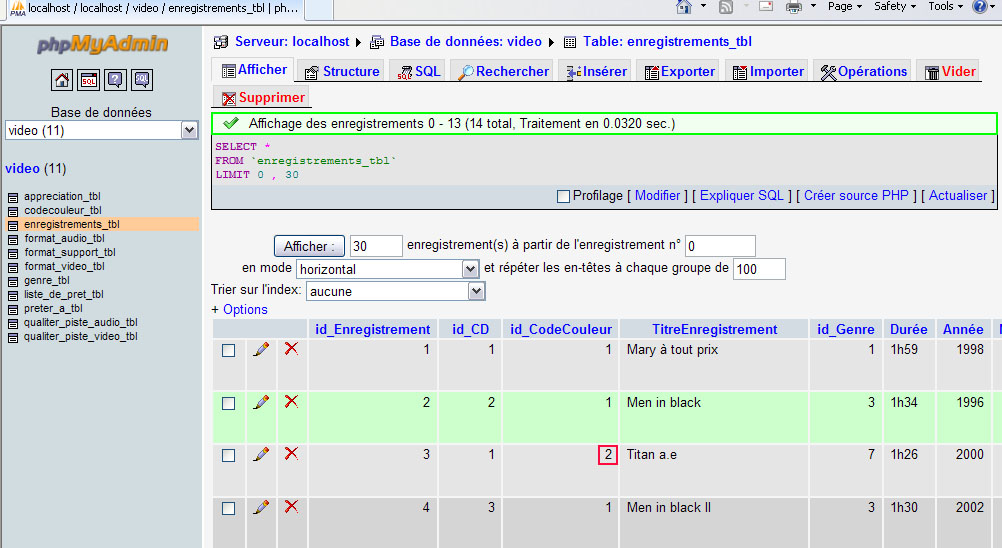Click table icon beside genre_tbl
Viewport: 1002px width, 548px height.
13,282
